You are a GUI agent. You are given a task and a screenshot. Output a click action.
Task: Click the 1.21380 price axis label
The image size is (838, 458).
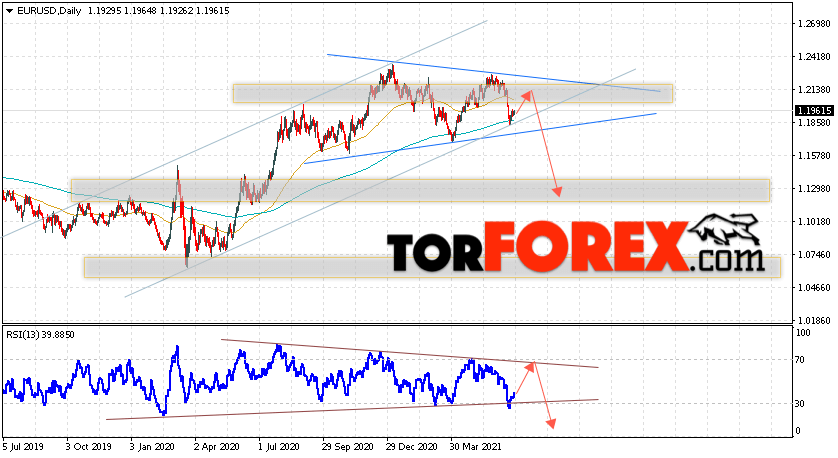point(814,90)
